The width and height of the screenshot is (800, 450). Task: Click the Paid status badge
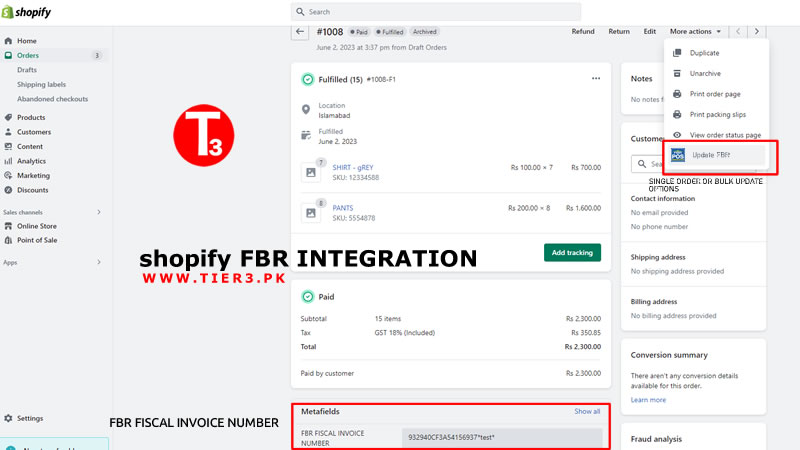pos(359,32)
